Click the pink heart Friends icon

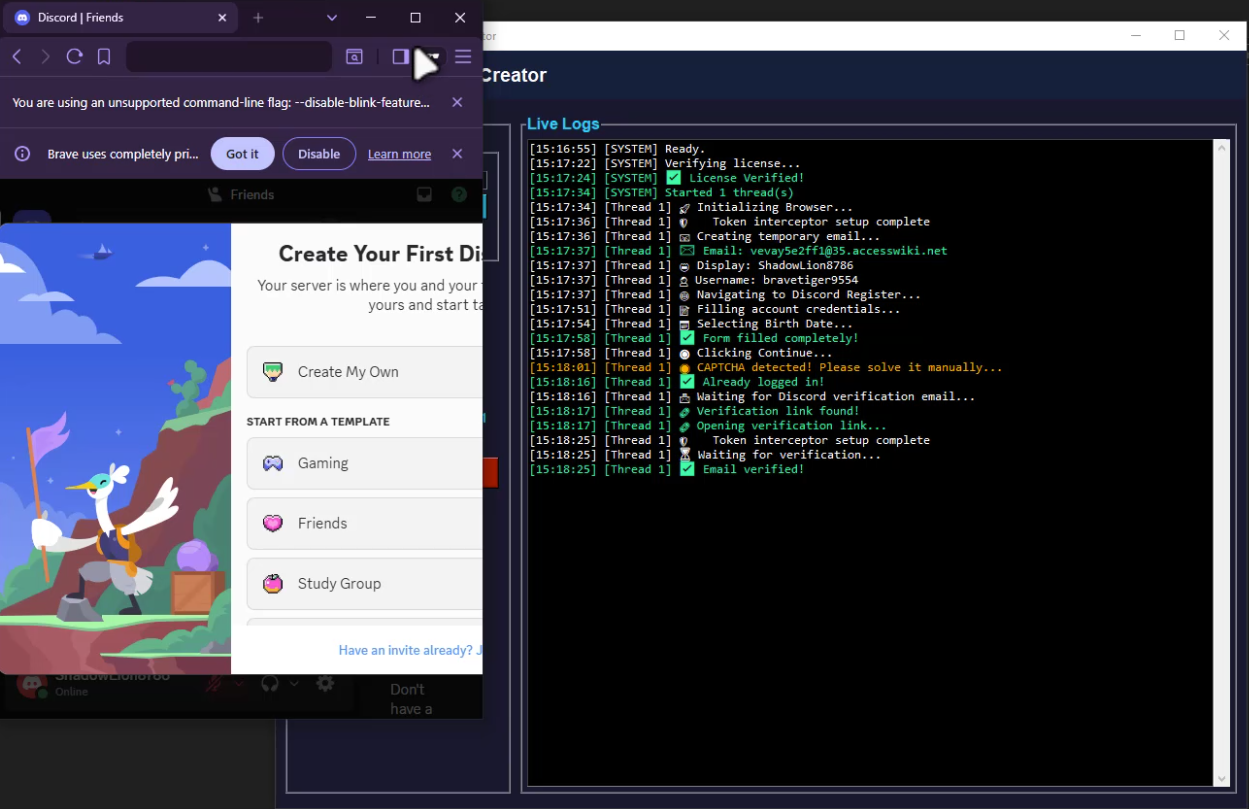coord(273,524)
